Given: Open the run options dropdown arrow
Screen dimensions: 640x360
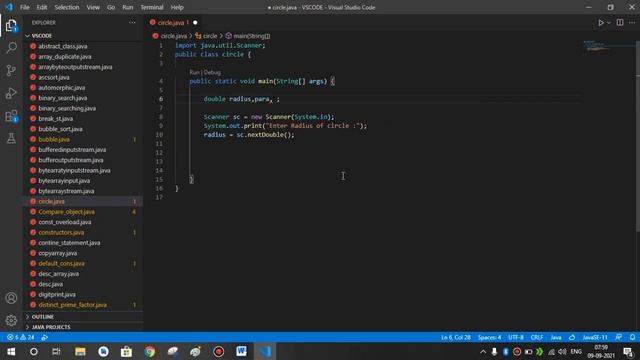Looking at the screenshot, I should point(609,23).
